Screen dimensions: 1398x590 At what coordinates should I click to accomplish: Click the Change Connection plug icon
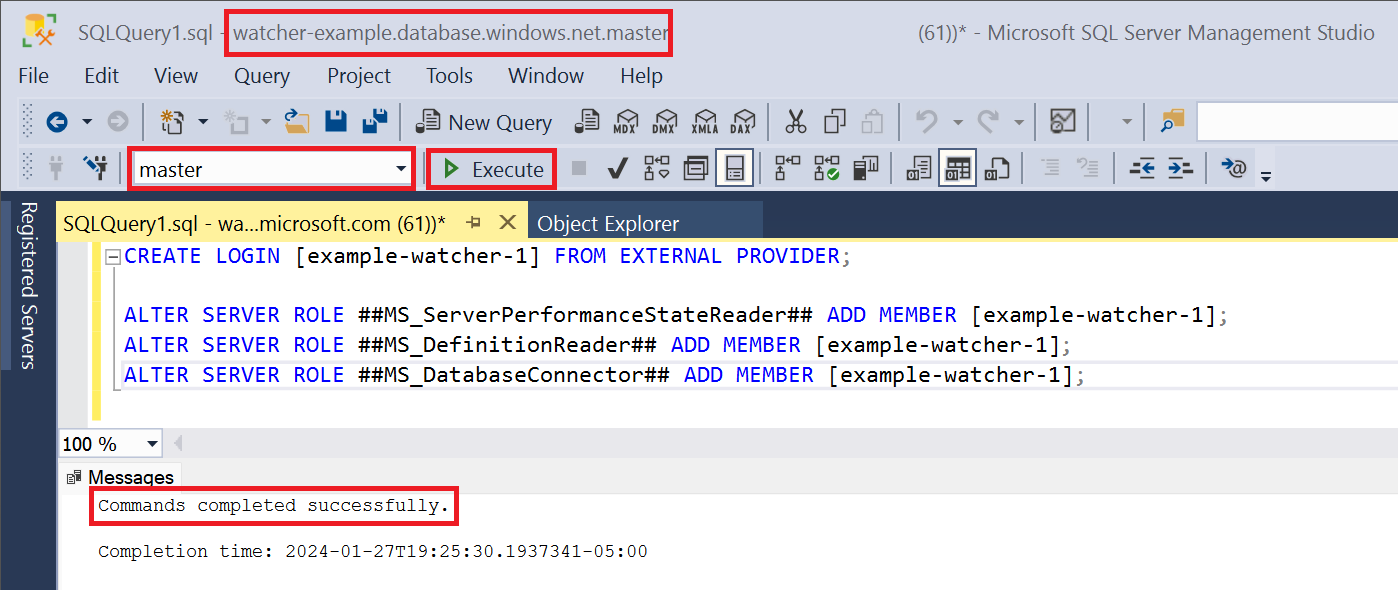97,168
